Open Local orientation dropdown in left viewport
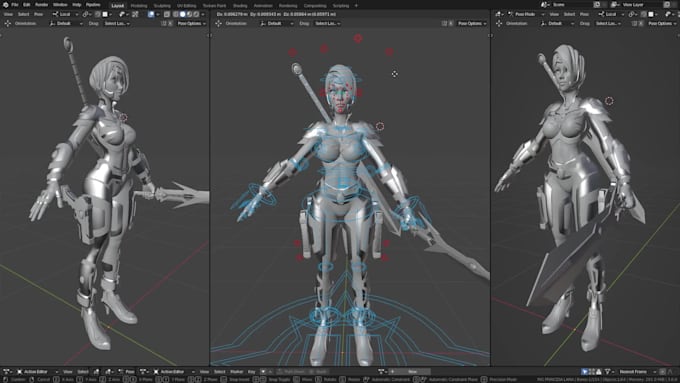Screen dimensions: 680x383 click(x=65, y=14)
